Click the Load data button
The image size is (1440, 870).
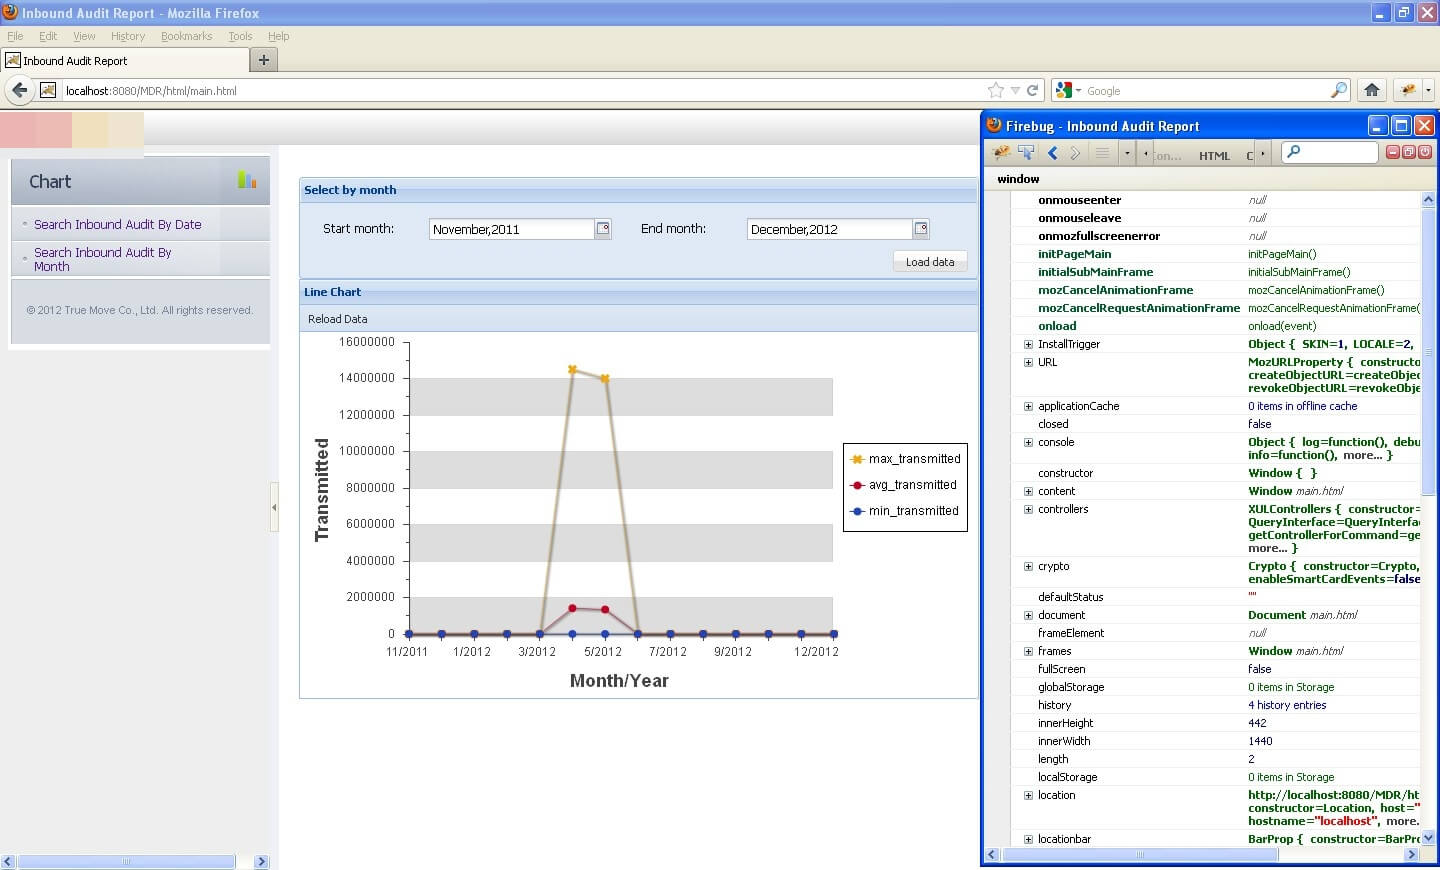(x=929, y=261)
